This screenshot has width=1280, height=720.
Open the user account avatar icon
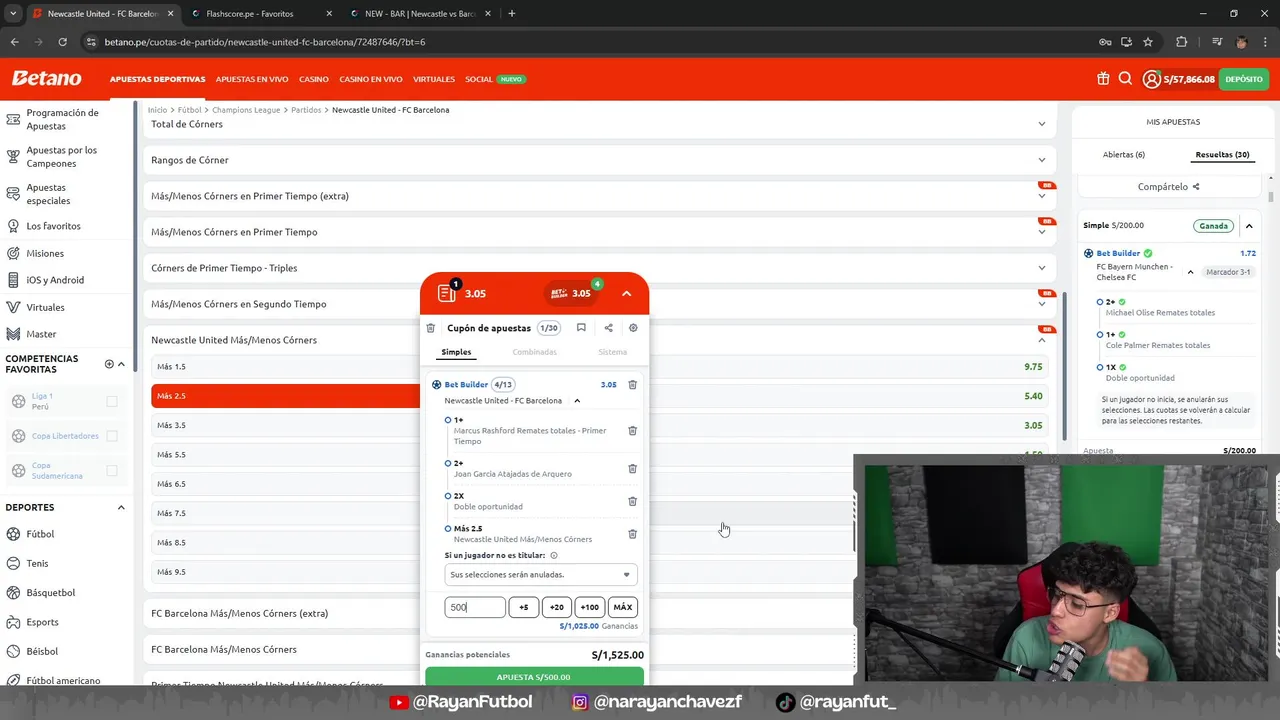[x=1151, y=79]
